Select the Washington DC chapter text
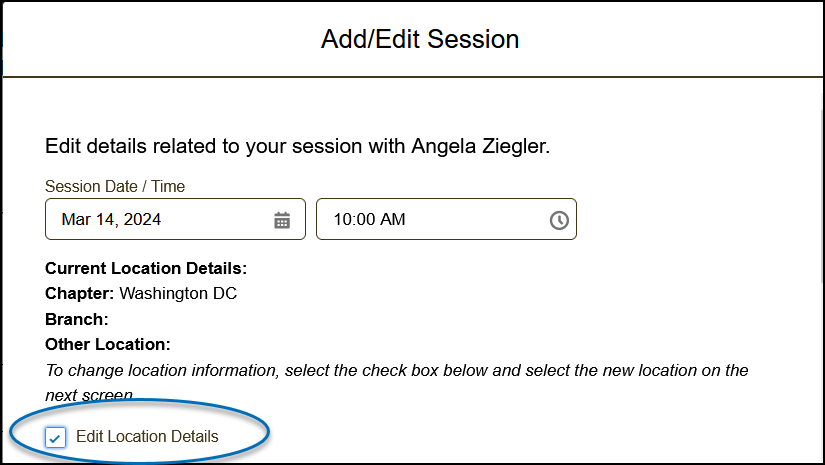The image size is (825, 465). [178, 294]
